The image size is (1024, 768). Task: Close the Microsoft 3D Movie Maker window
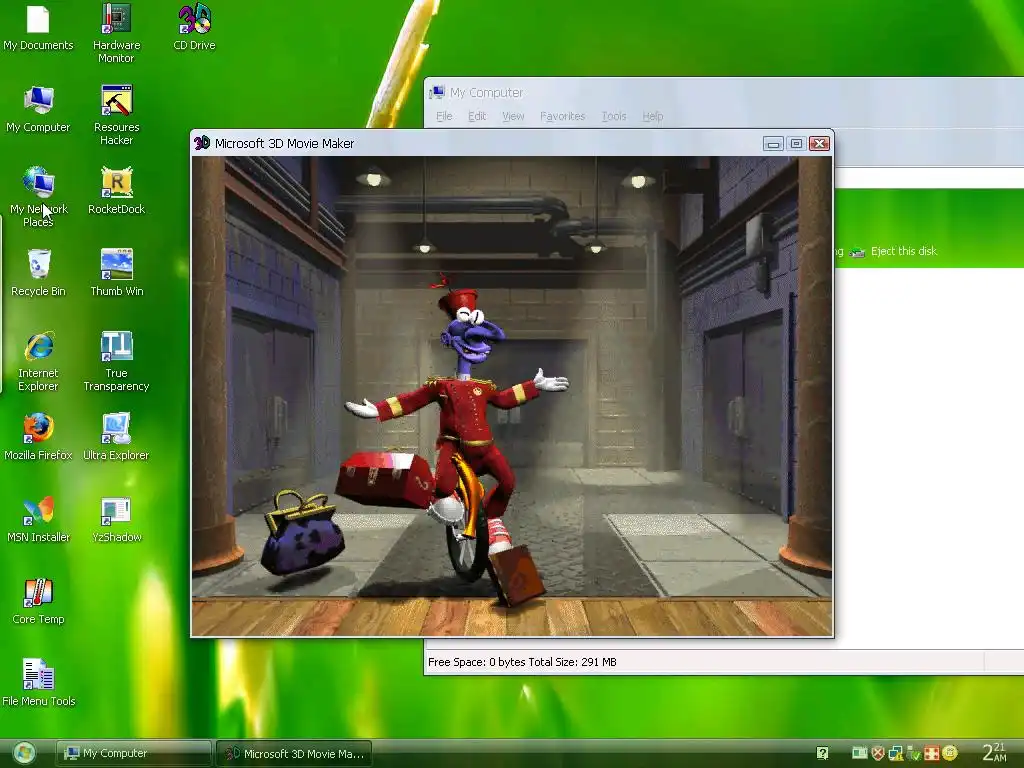[x=819, y=144]
